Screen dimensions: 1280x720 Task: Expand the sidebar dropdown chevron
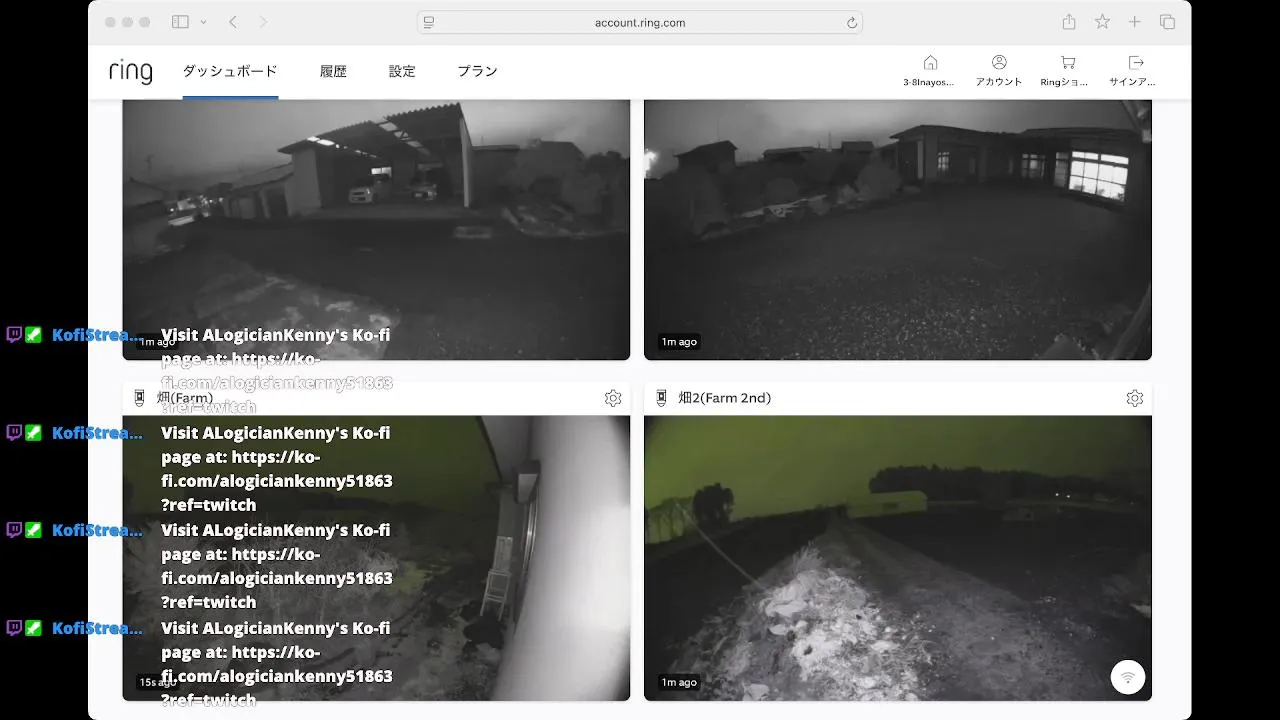[x=204, y=22]
